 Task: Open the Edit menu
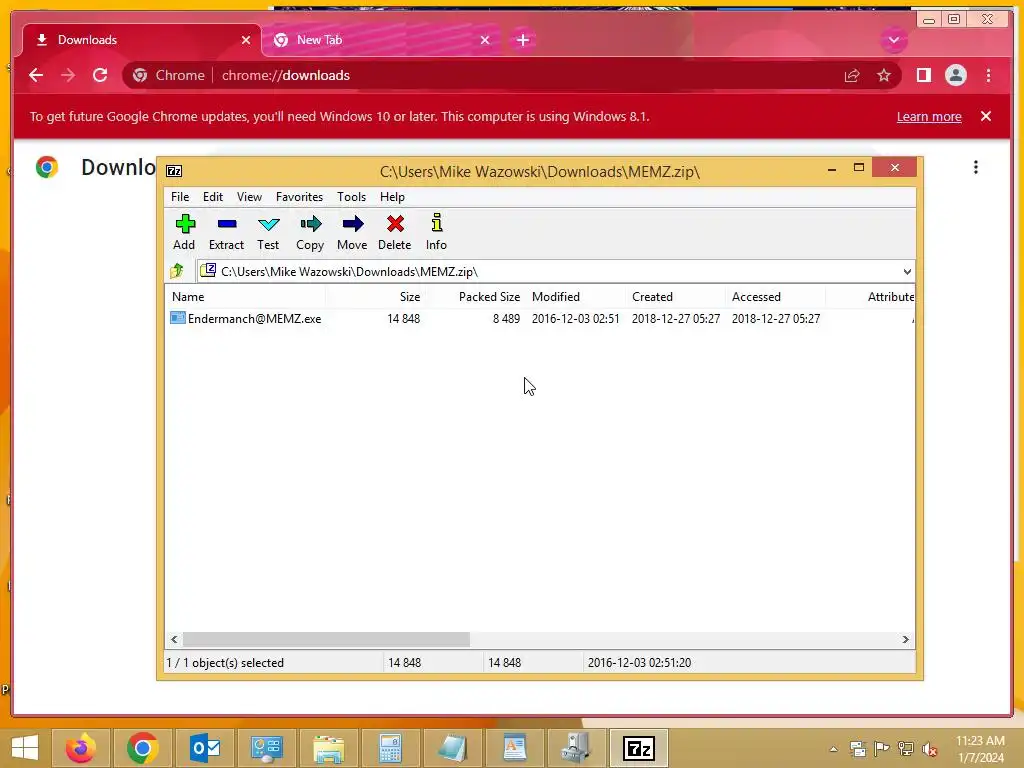tap(213, 197)
